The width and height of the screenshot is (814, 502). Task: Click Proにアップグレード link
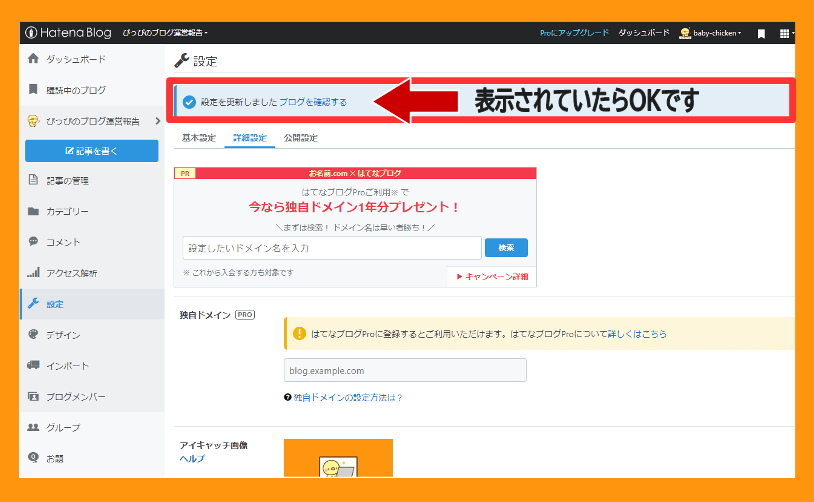click(574, 33)
